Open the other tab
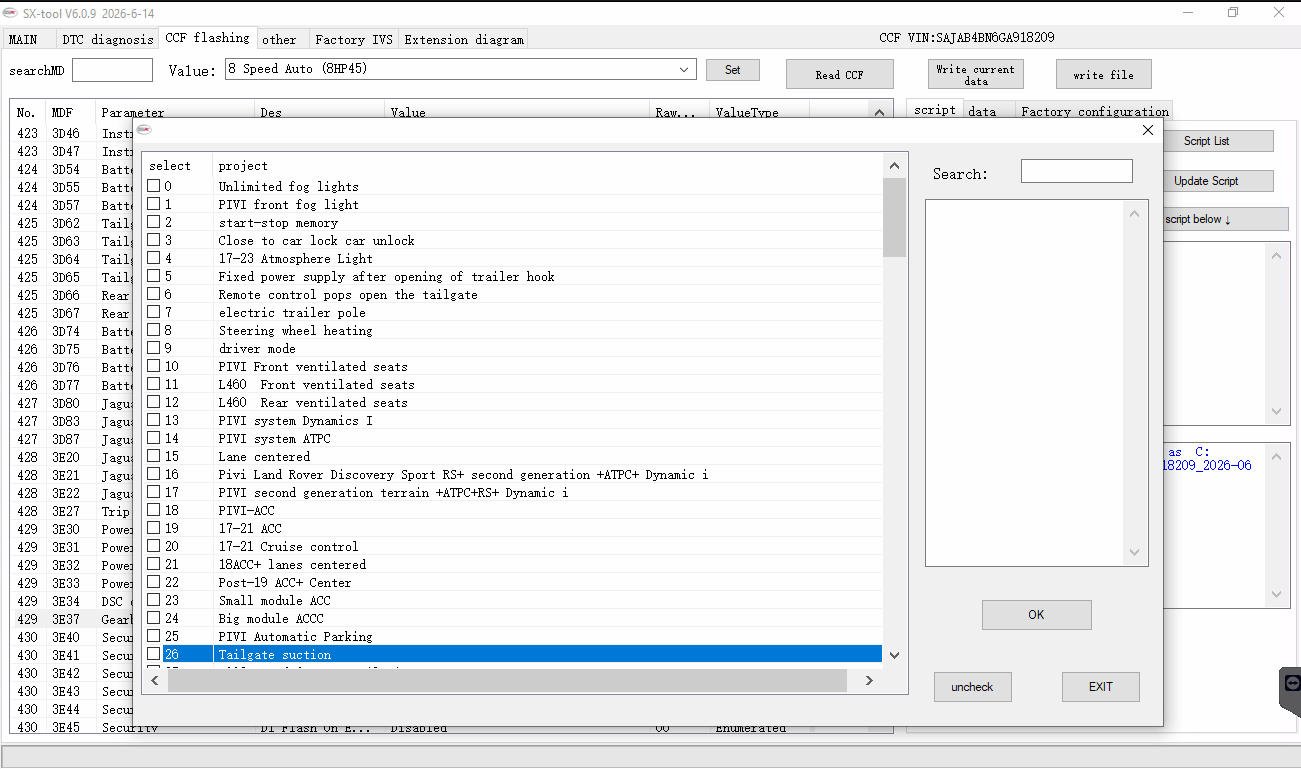Screen dimensions: 1301x769 click(x=279, y=39)
